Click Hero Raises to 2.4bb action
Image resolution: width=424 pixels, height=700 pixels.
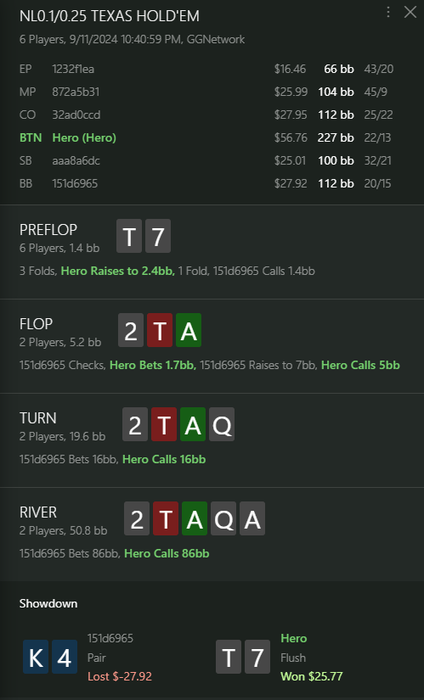[x=118, y=271]
